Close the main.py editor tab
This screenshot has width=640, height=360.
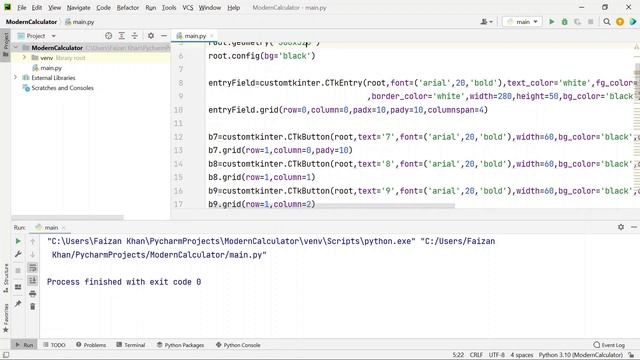coord(212,36)
